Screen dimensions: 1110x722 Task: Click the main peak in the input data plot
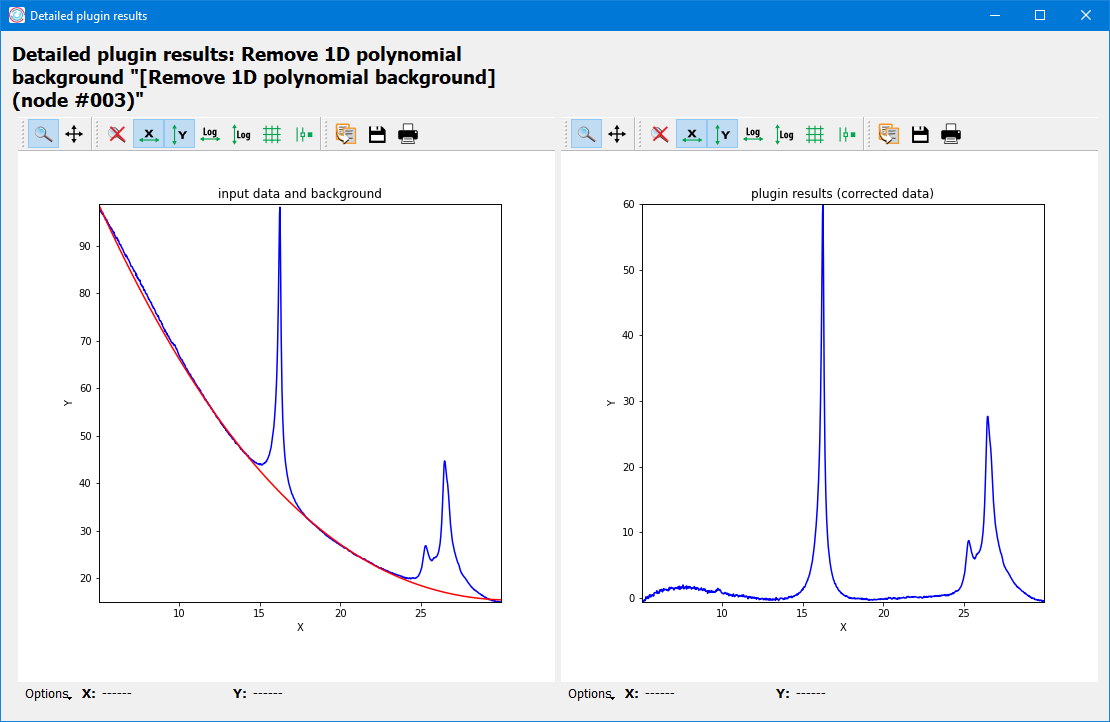click(280, 212)
